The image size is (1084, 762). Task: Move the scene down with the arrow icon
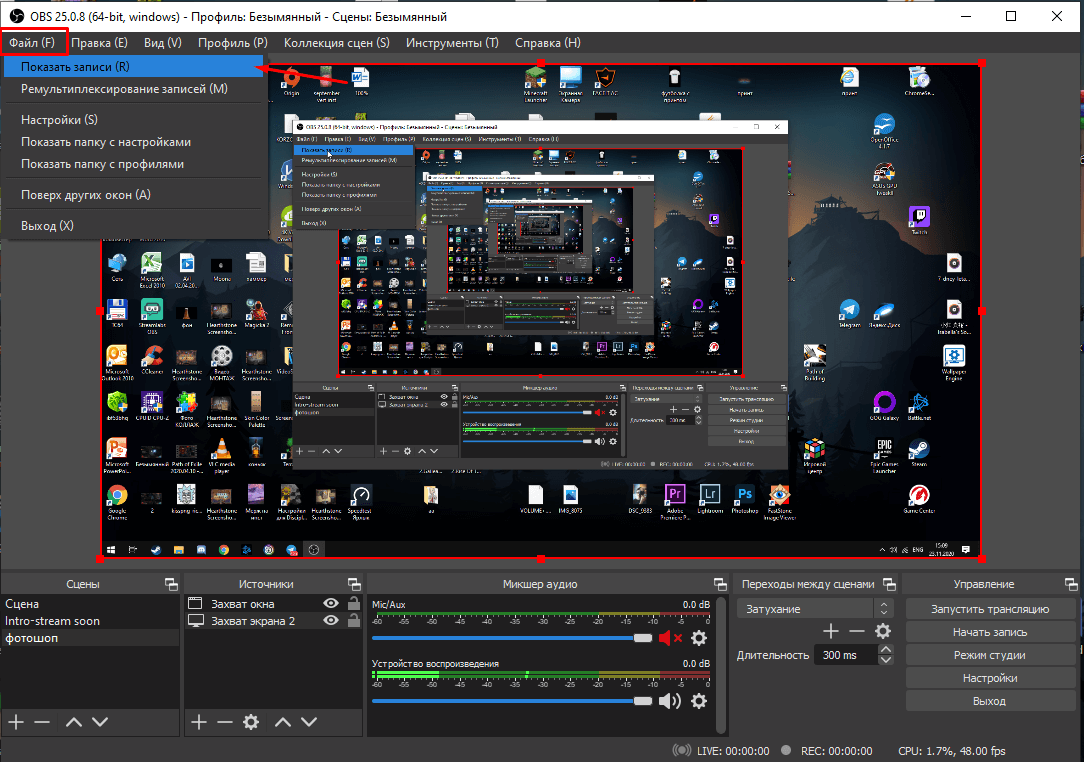point(100,722)
